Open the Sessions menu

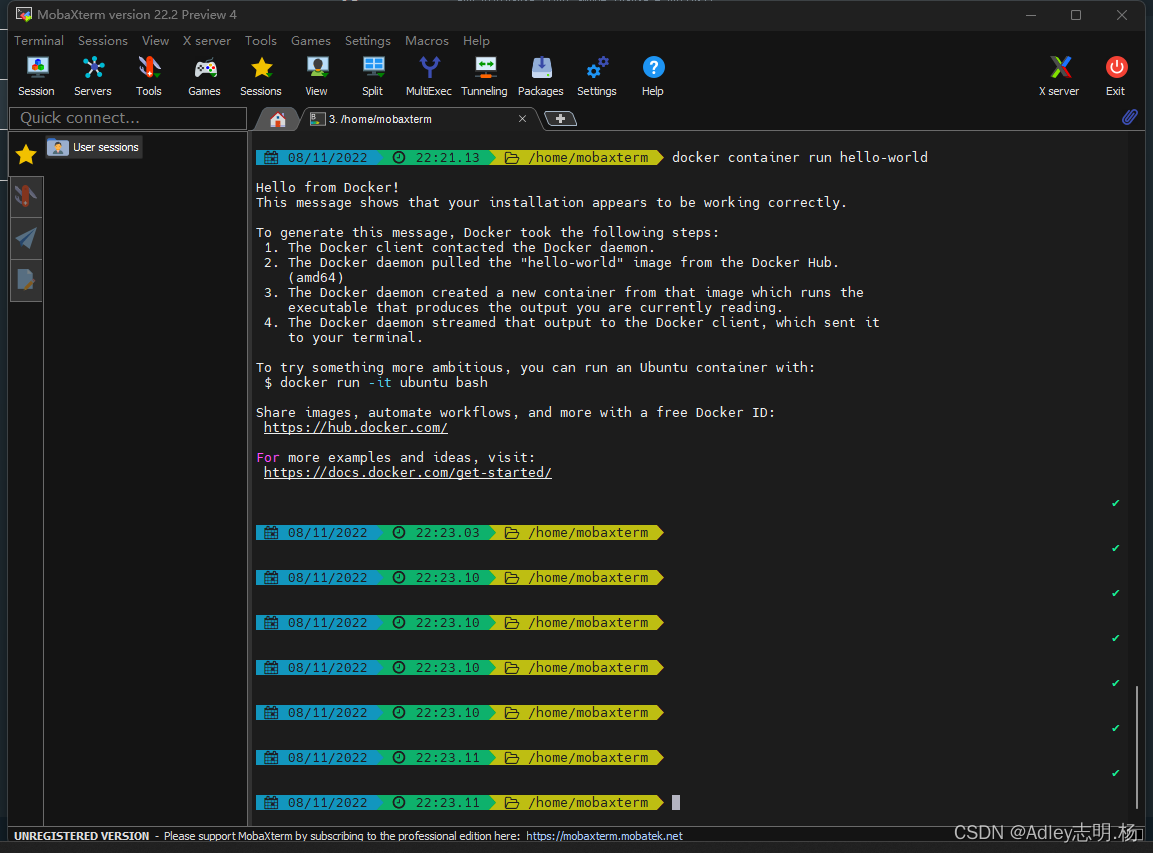pyautogui.click(x=103, y=40)
